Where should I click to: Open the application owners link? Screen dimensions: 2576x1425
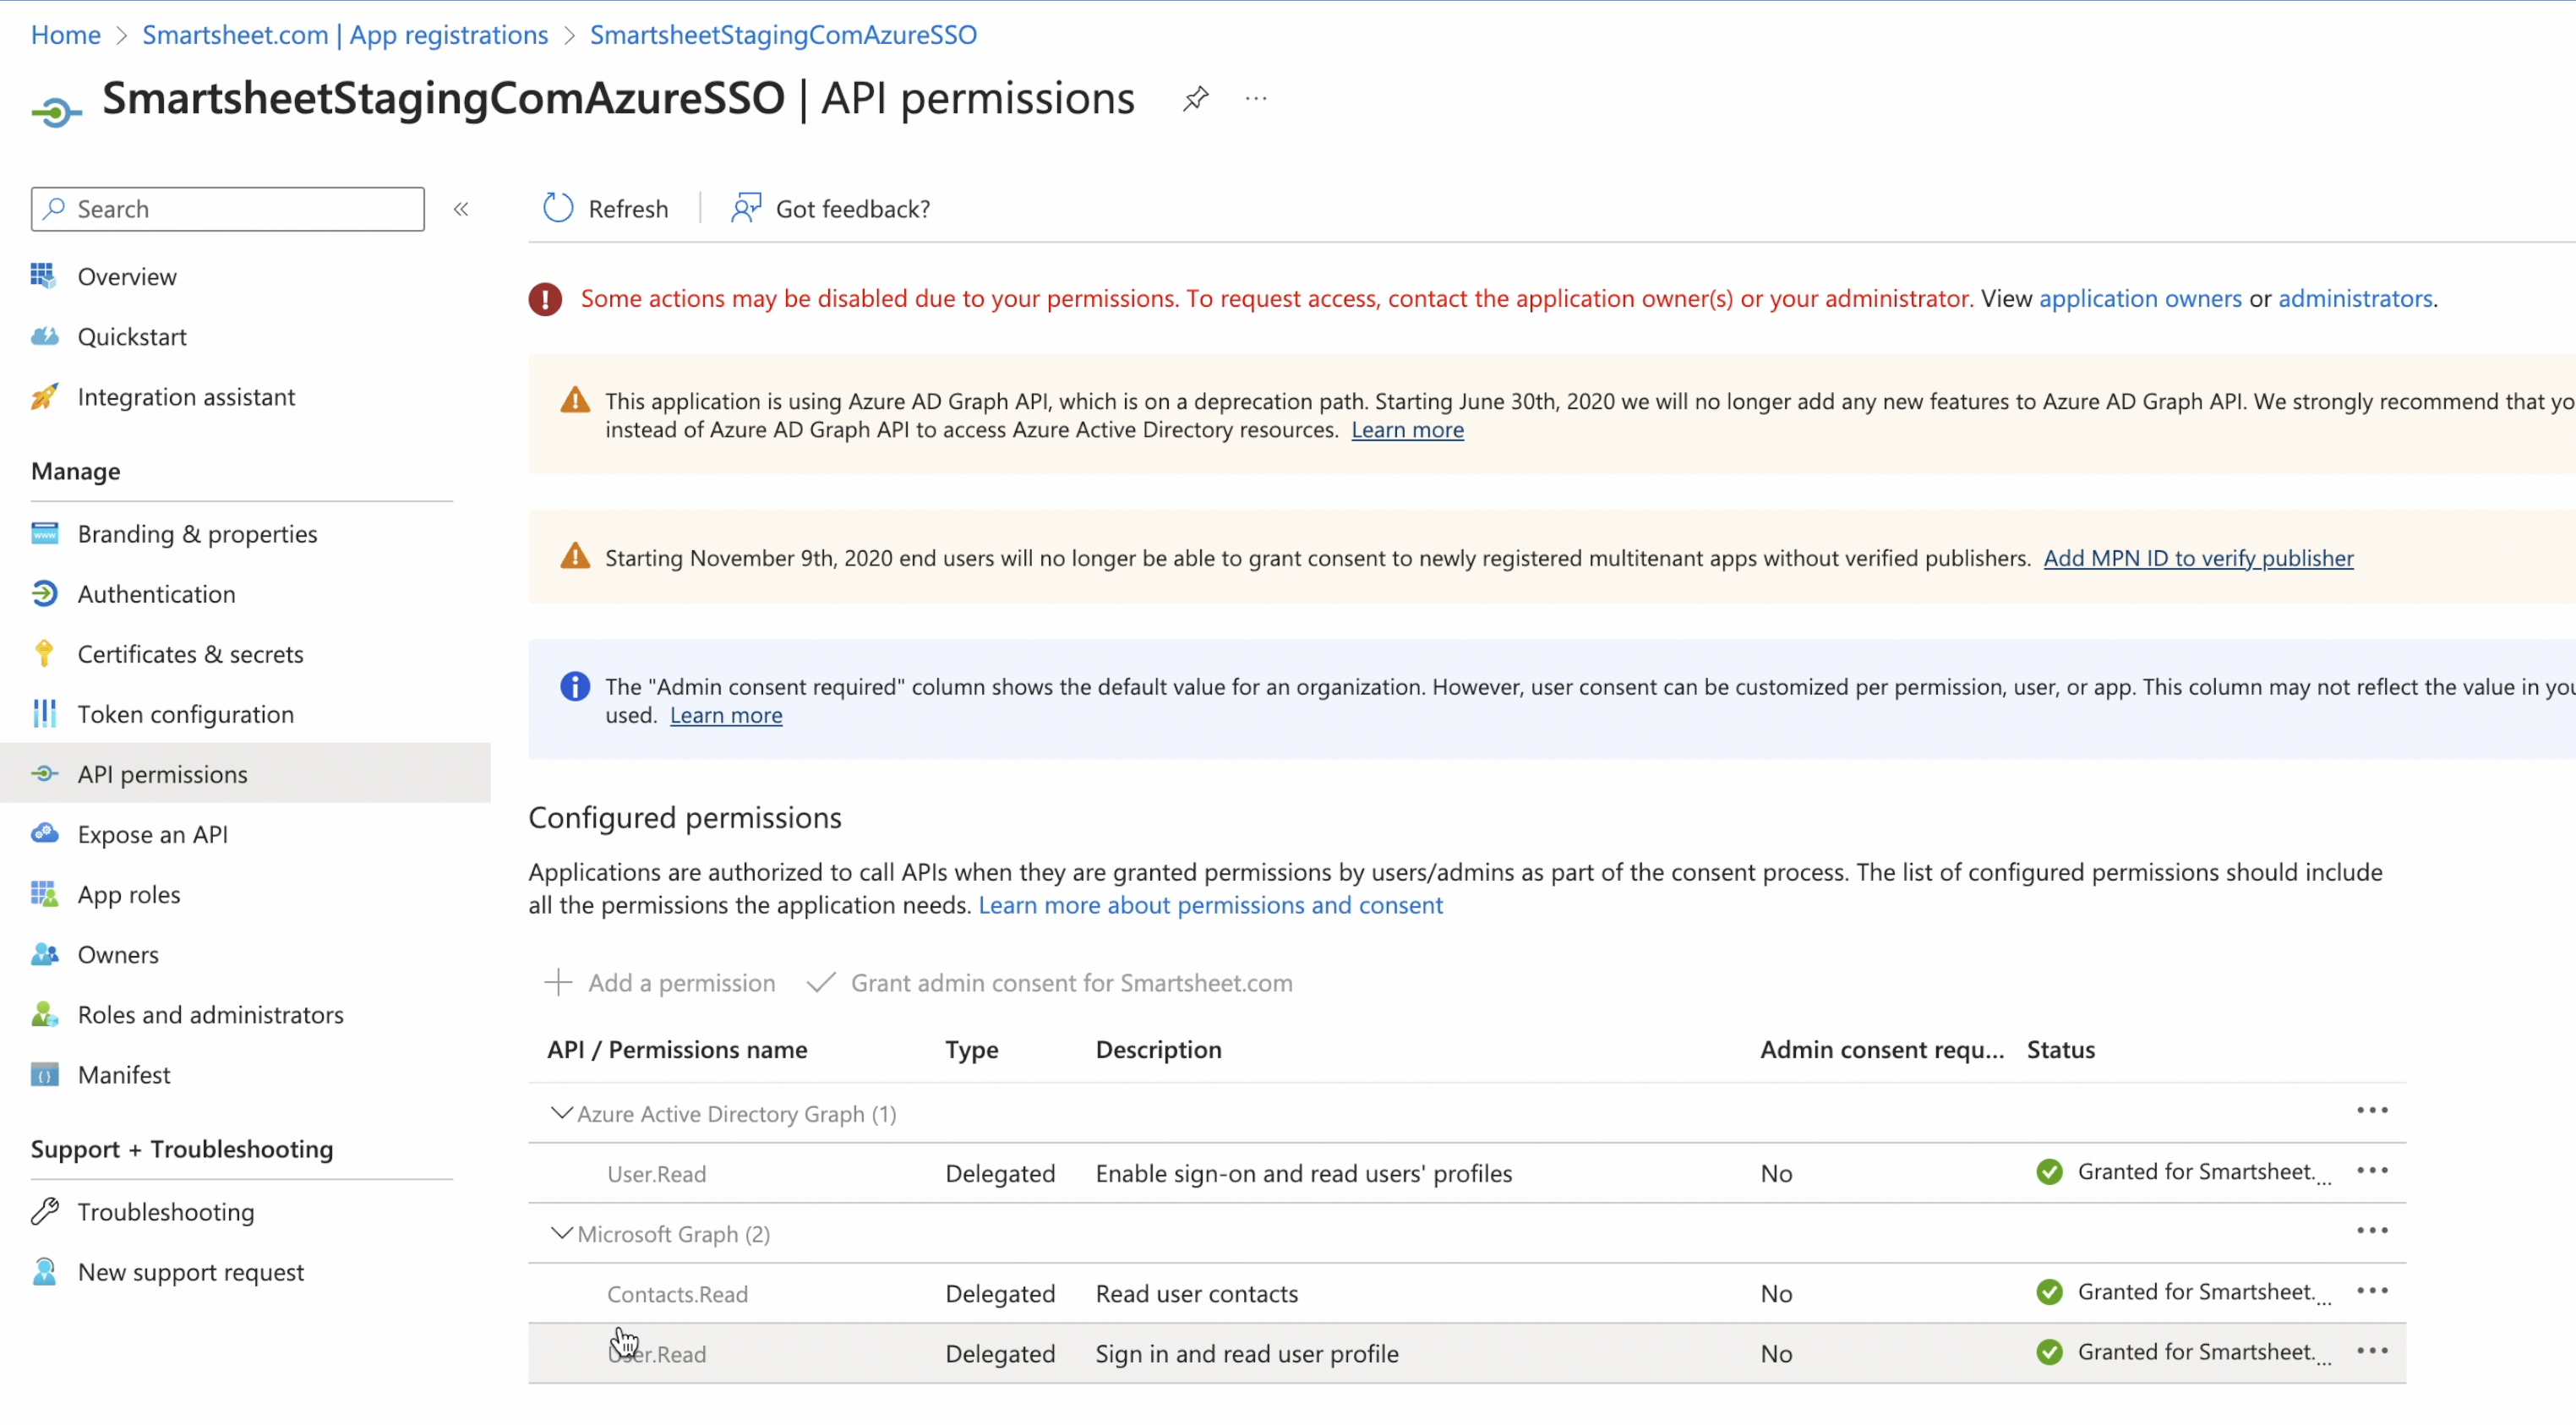2140,298
